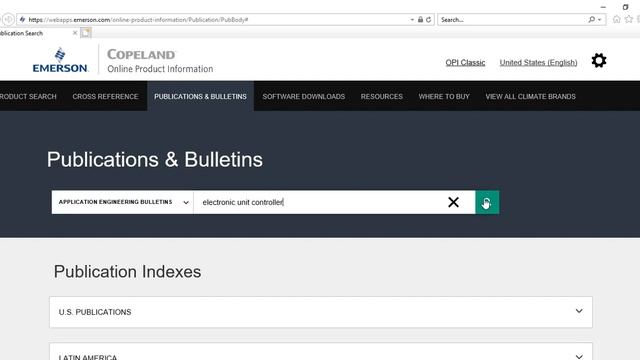Go to browser home icon
This screenshot has width=640, height=360.
(x=616, y=19)
